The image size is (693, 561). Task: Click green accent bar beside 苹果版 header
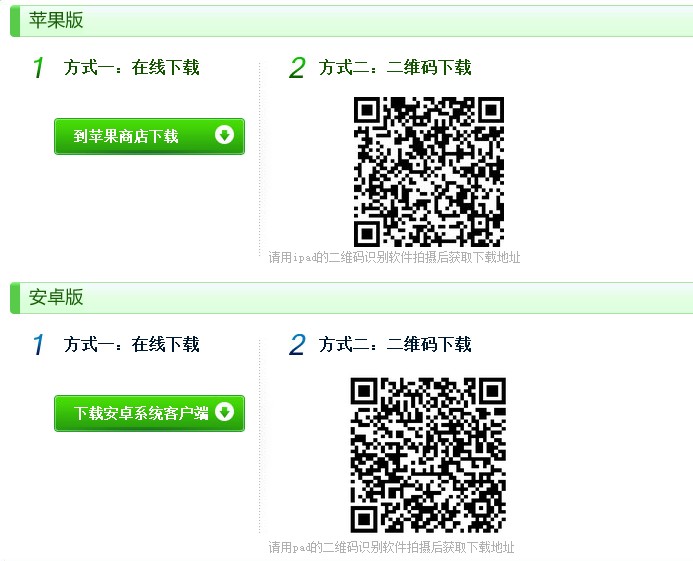[15, 21]
